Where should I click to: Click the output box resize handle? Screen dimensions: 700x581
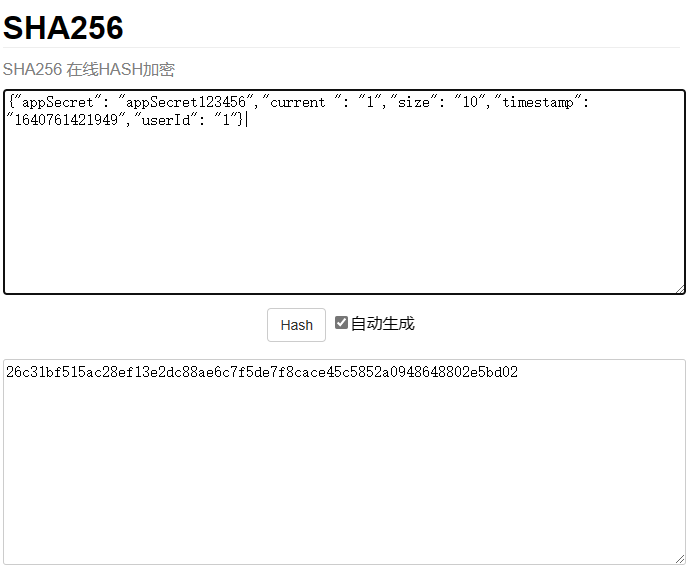680,559
